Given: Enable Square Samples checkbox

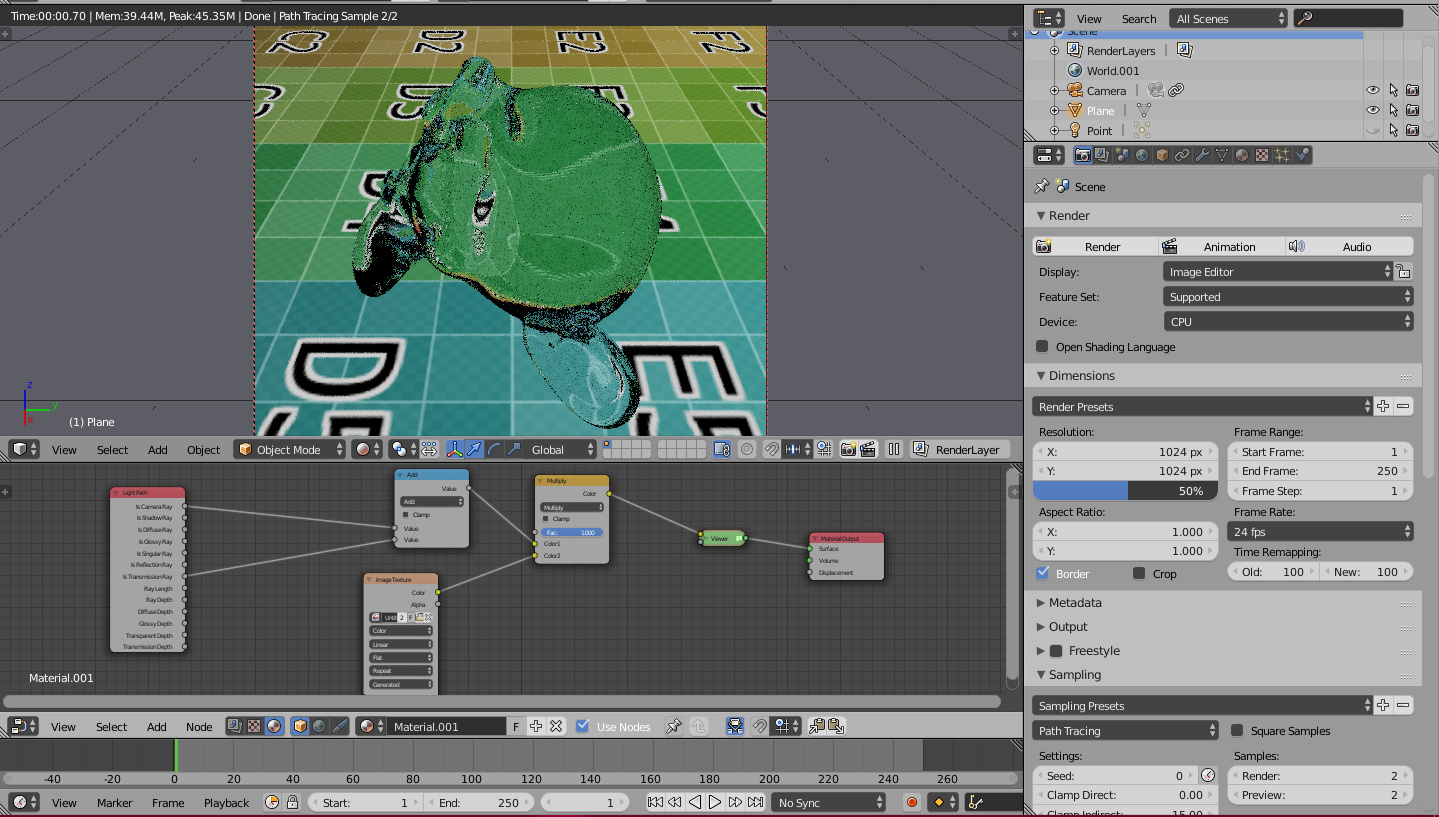Looking at the screenshot, I should click(x=1237, y=730).
